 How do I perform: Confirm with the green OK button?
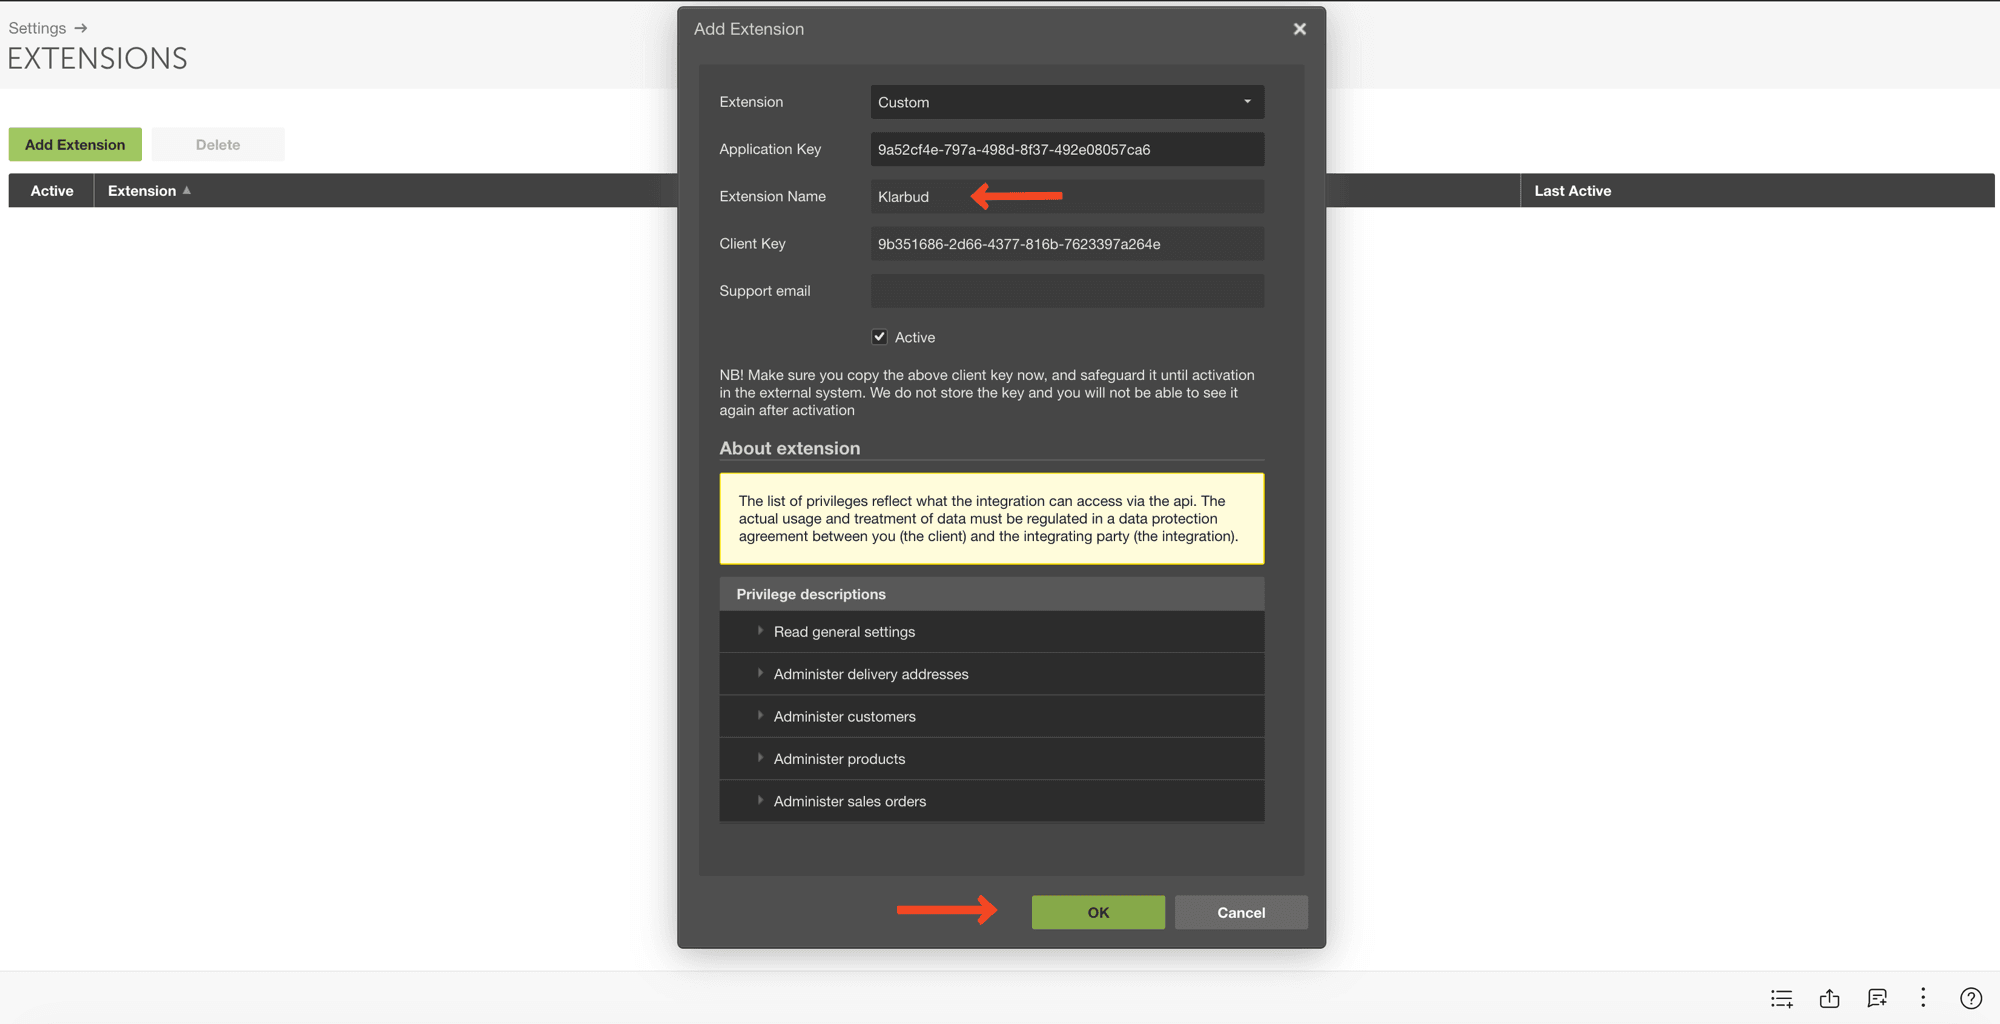pyautogui.click(x=1098, y=912)
